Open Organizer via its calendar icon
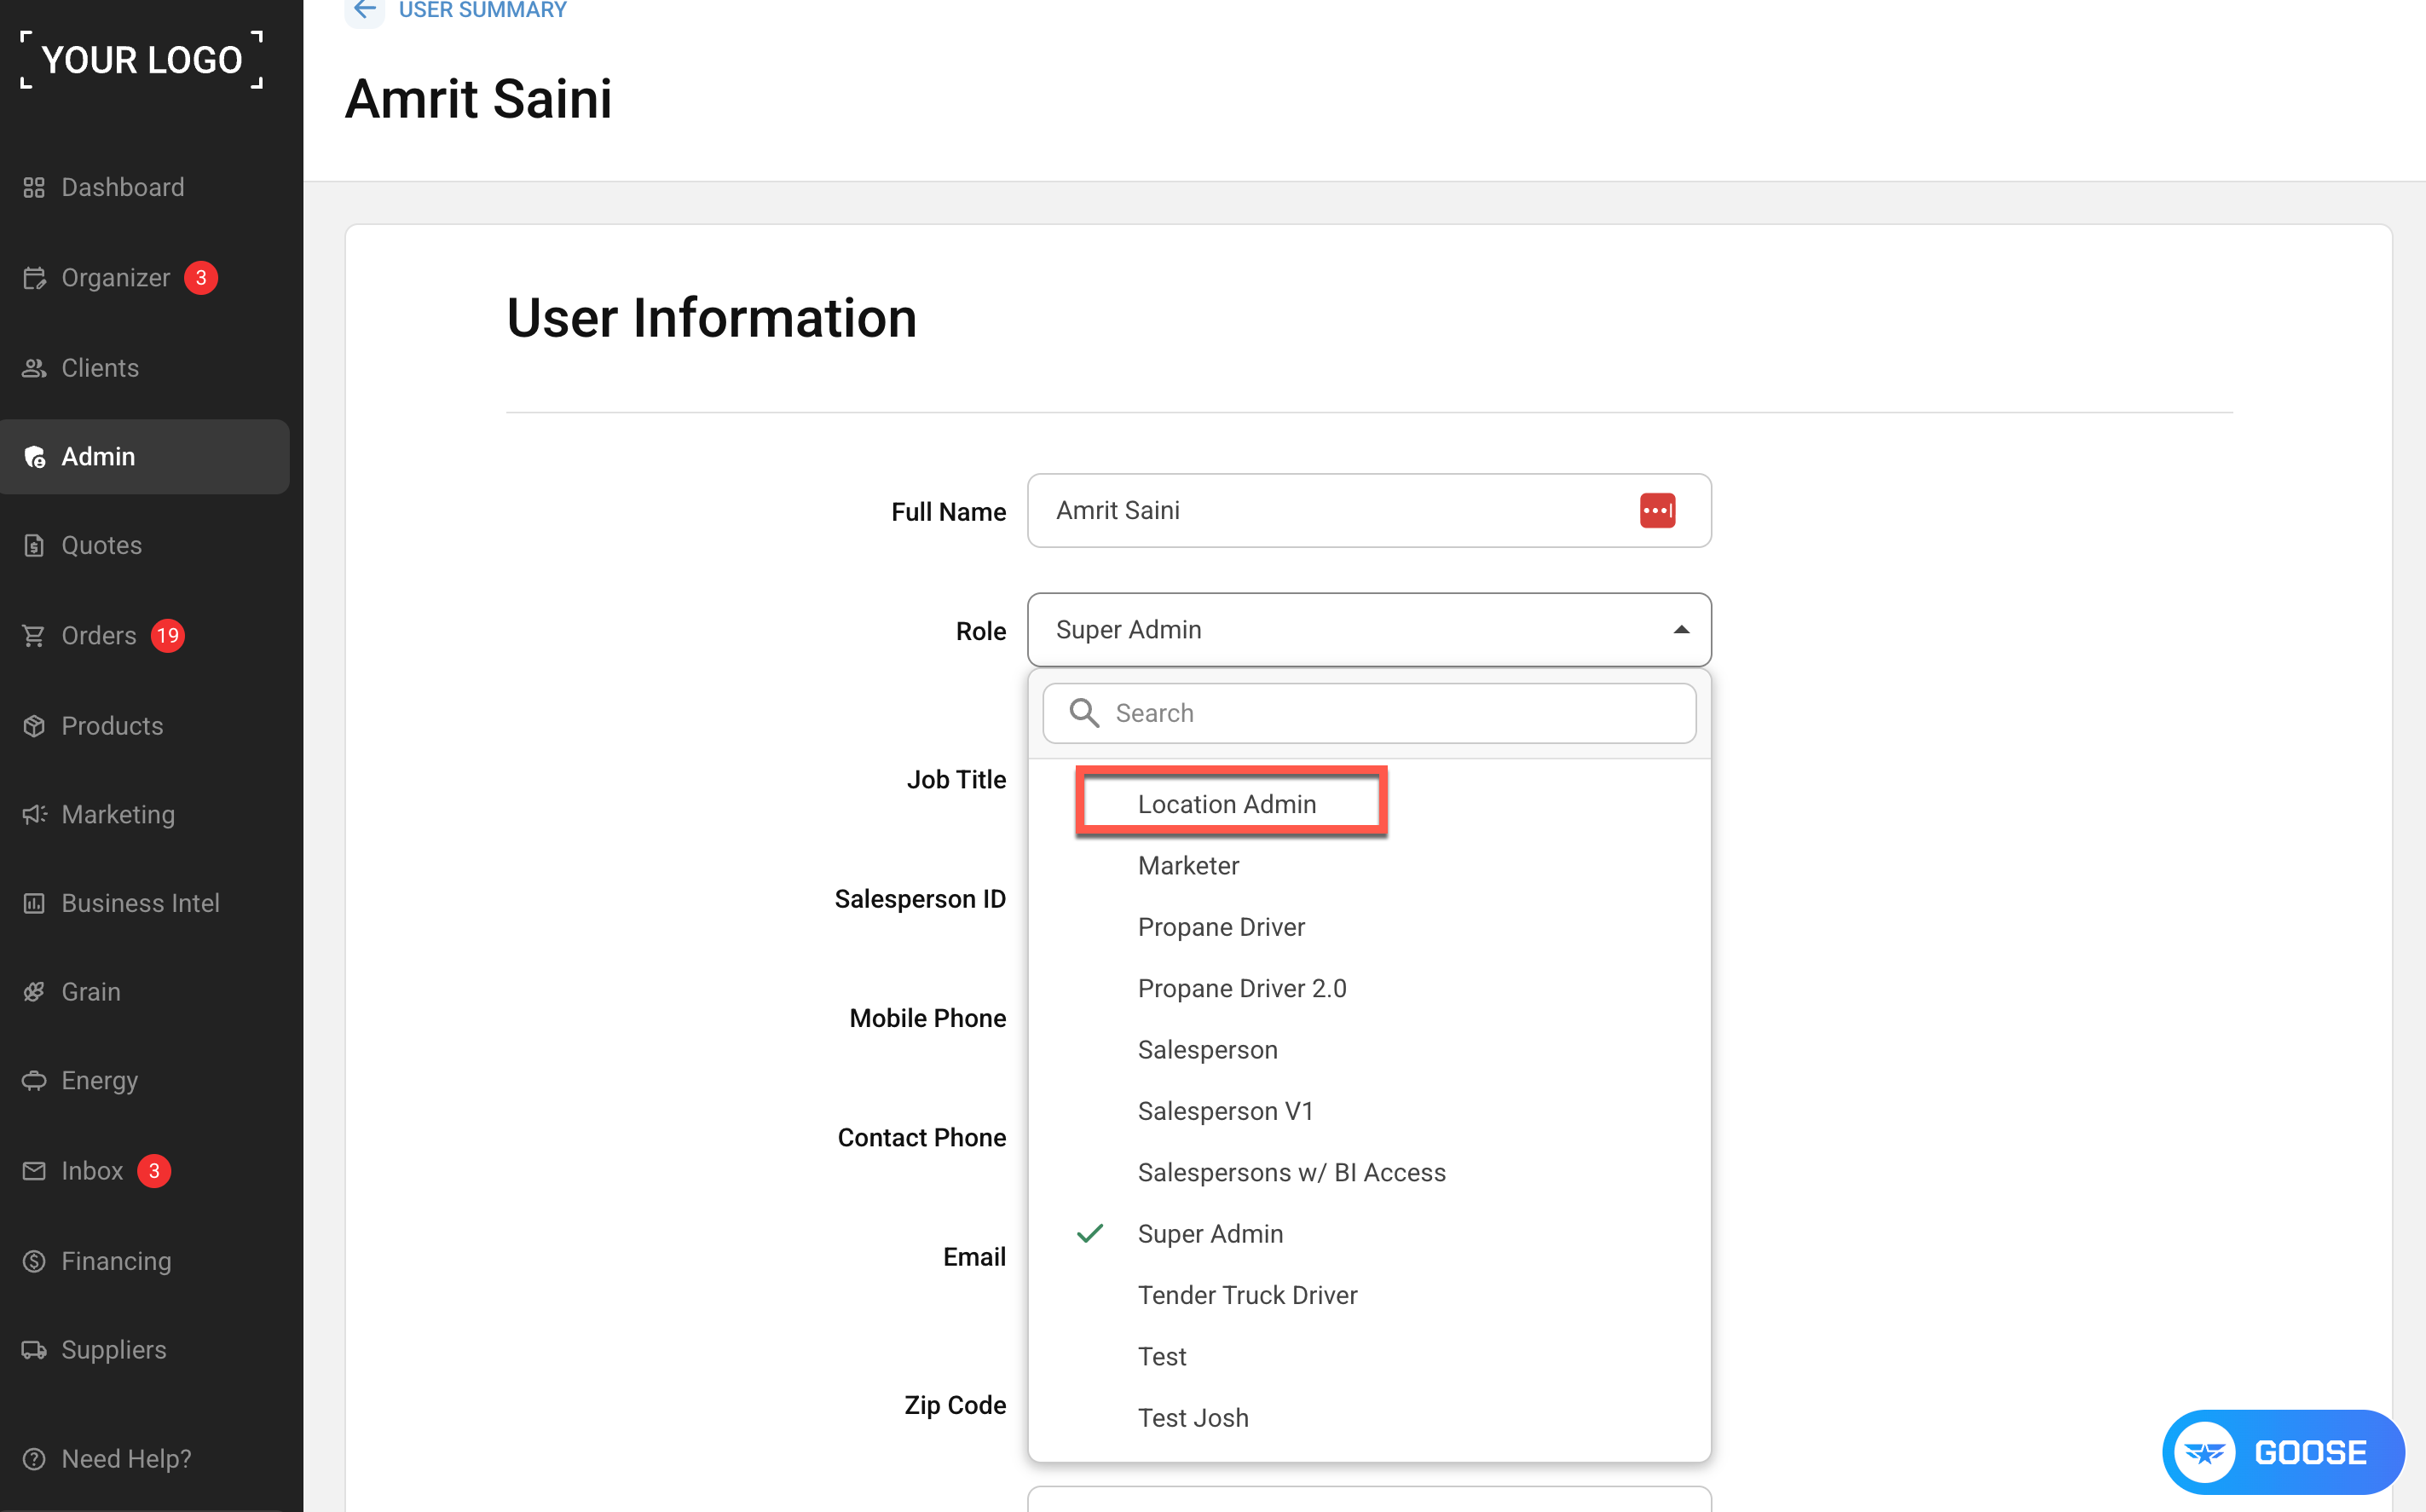The width and height of the screenshot is (2426, 1512). tap(34, 277)
